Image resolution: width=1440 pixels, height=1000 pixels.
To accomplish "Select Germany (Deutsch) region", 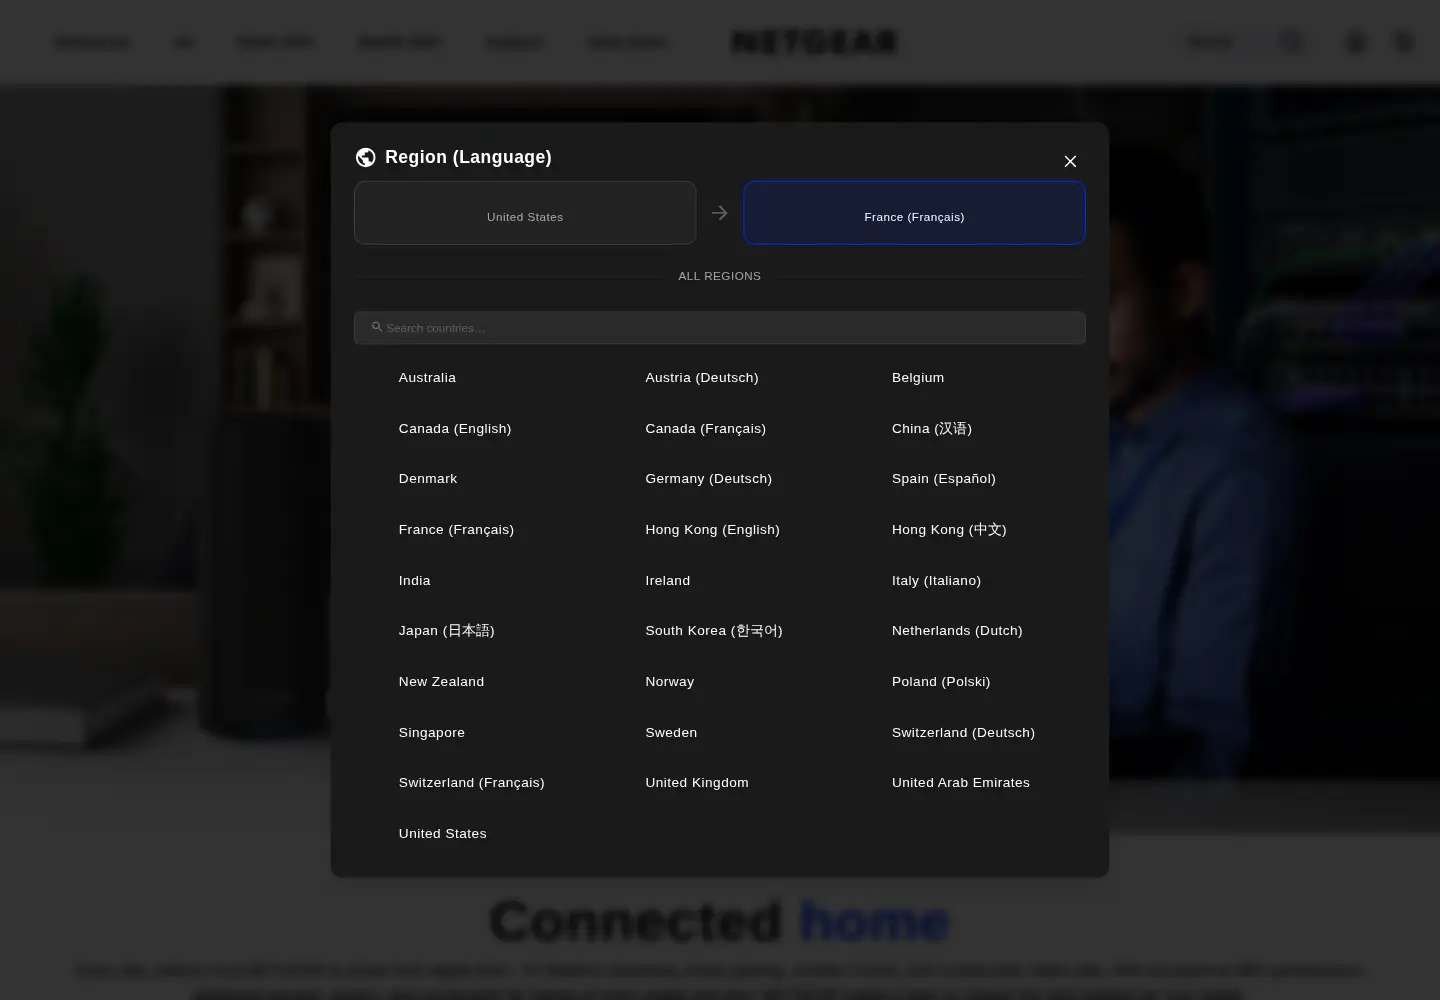I will click(709, 479).
